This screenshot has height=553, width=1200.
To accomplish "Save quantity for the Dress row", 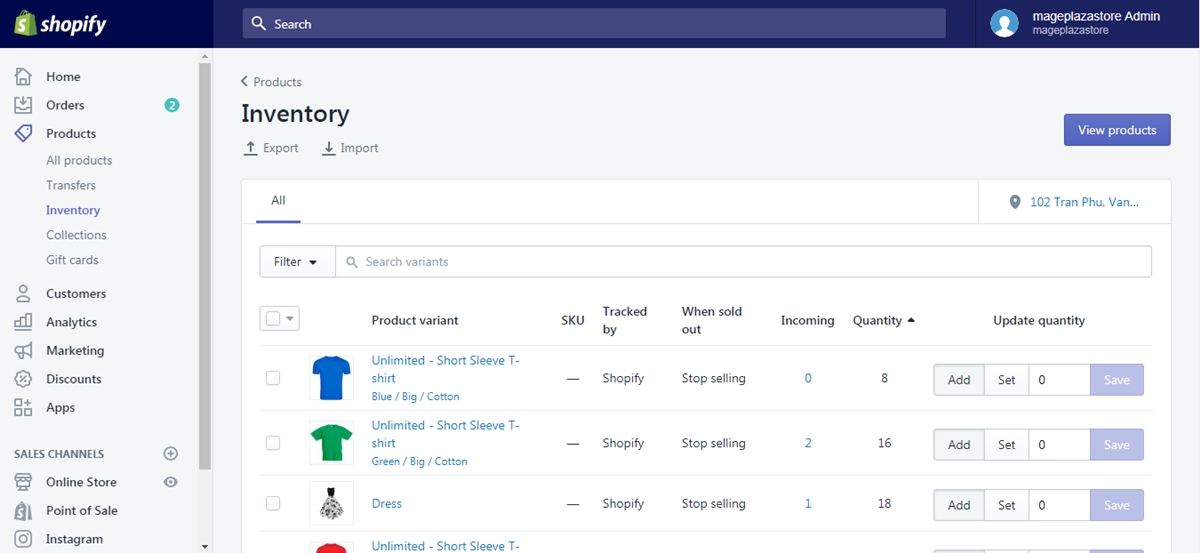I will tap(1117, 505).
